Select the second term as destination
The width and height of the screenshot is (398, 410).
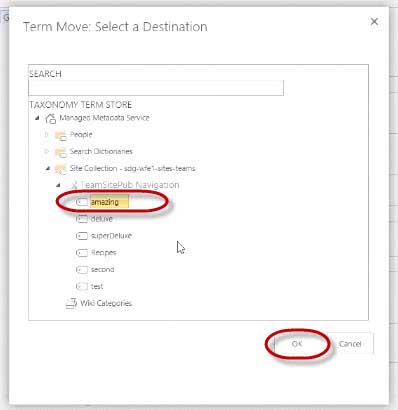tap(103, 269)
